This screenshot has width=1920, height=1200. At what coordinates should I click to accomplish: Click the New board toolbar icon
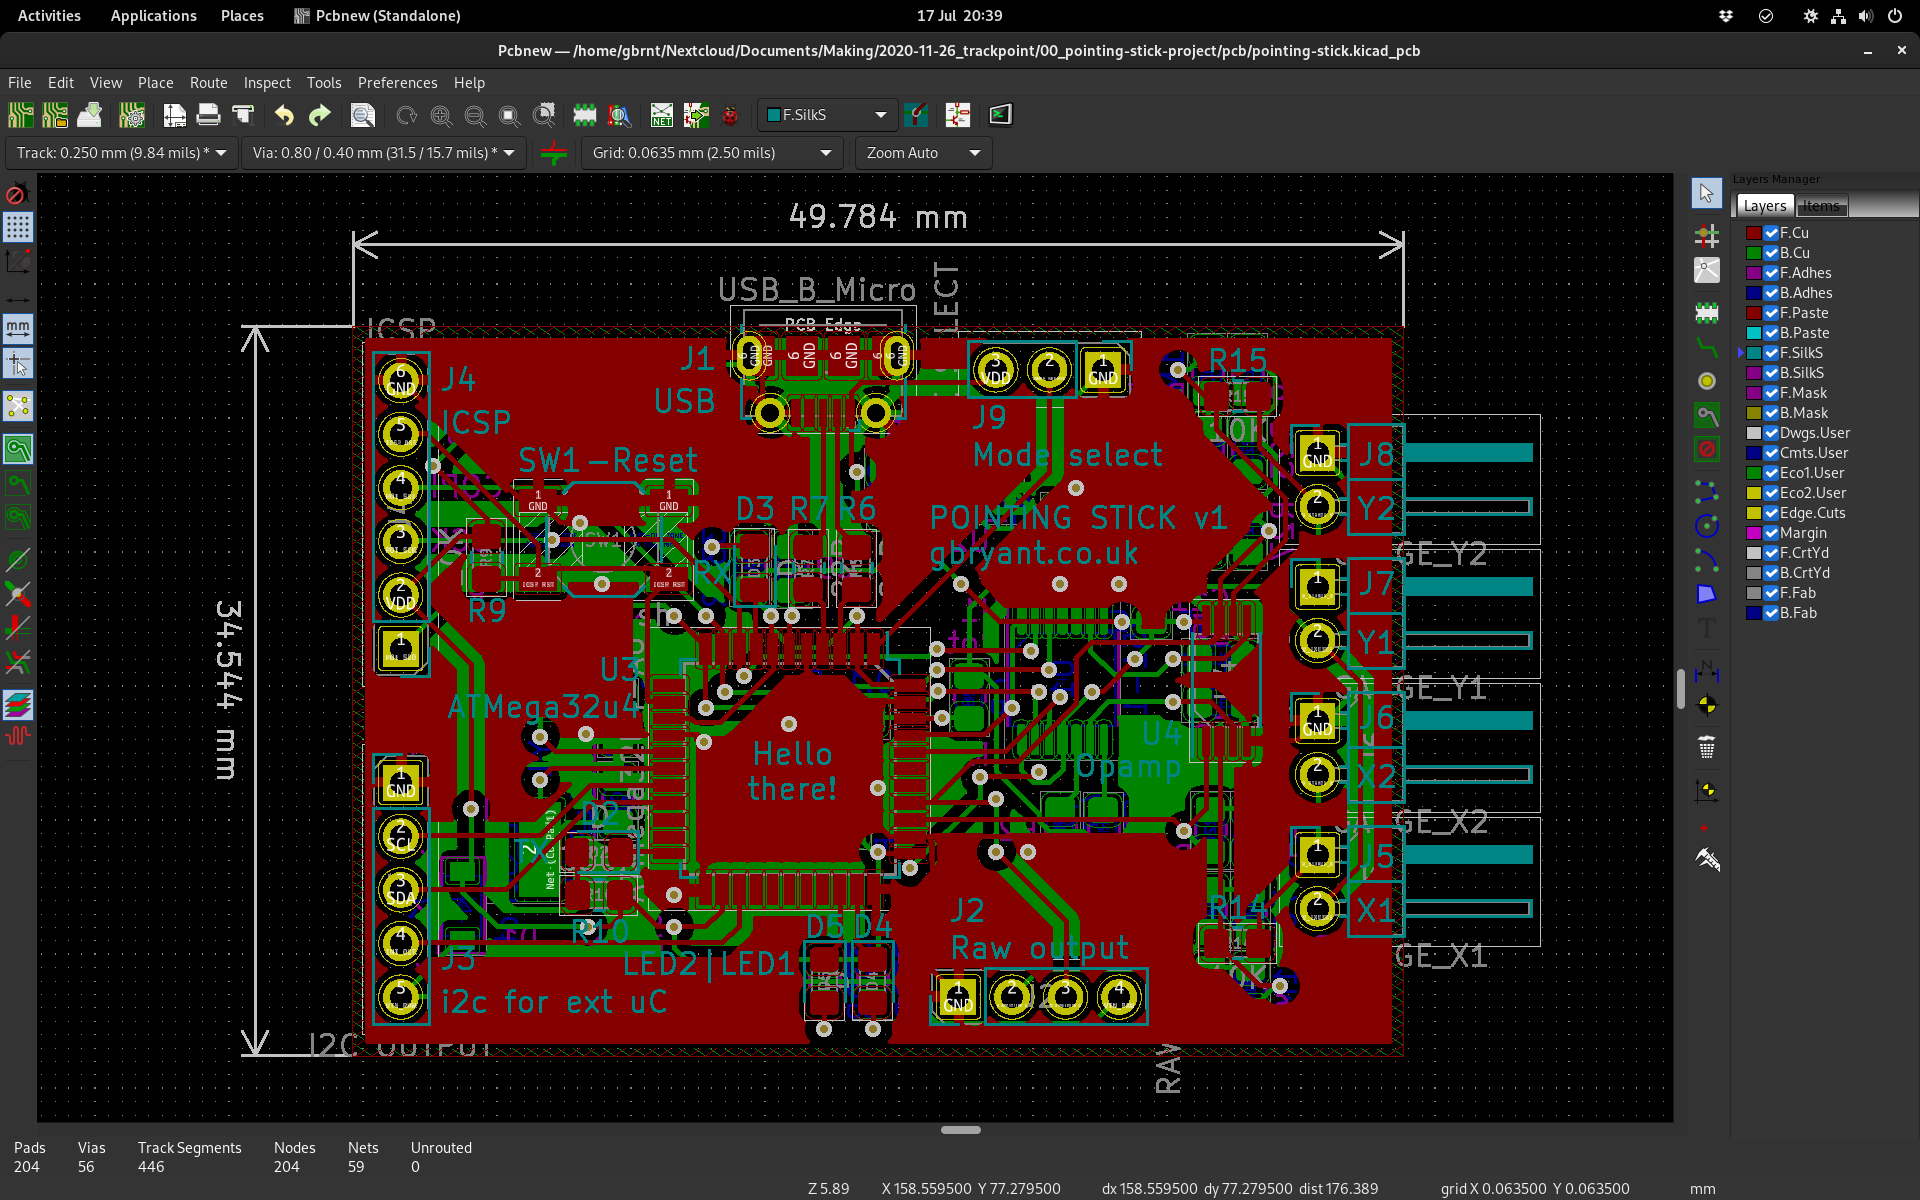(x=20, y=115)
